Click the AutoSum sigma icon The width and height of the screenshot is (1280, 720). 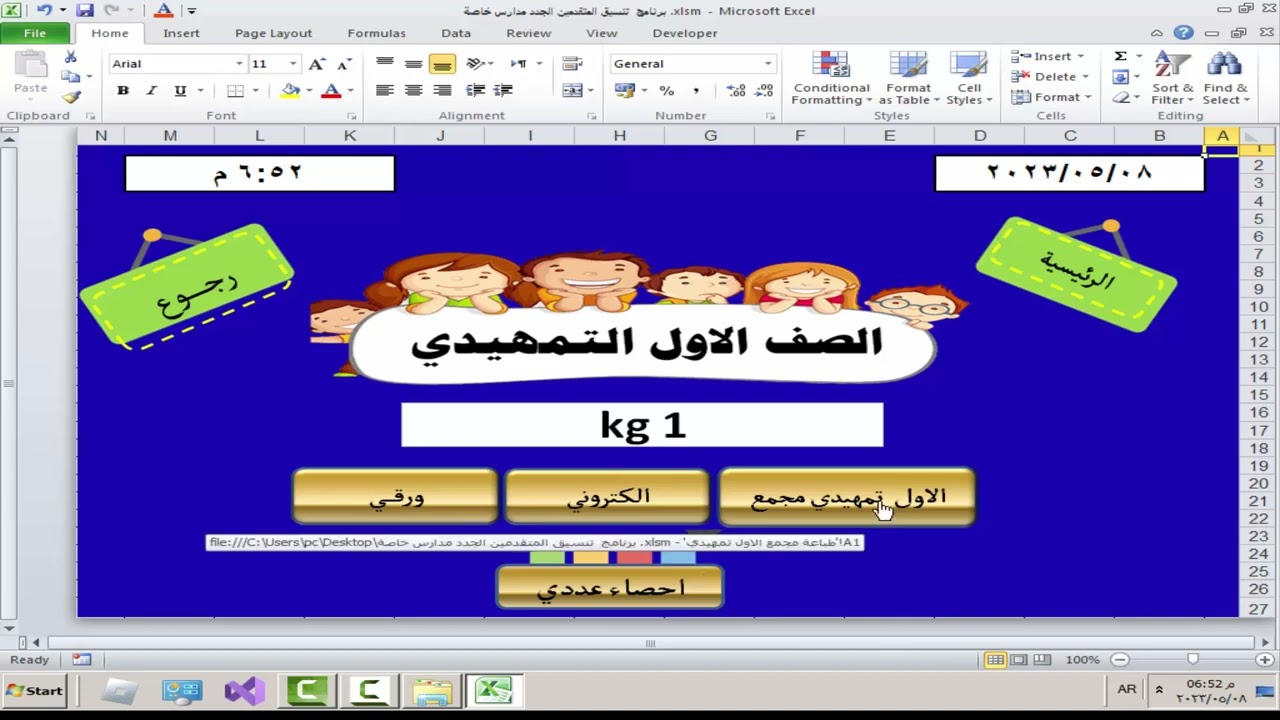[1121, 57]
